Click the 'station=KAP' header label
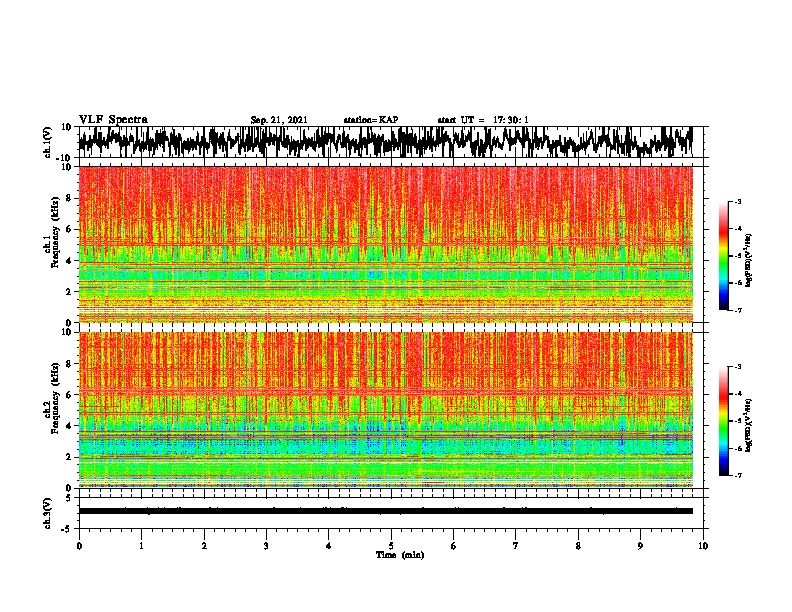The height and width of the screenshot is (612, 792). point(371,120)
